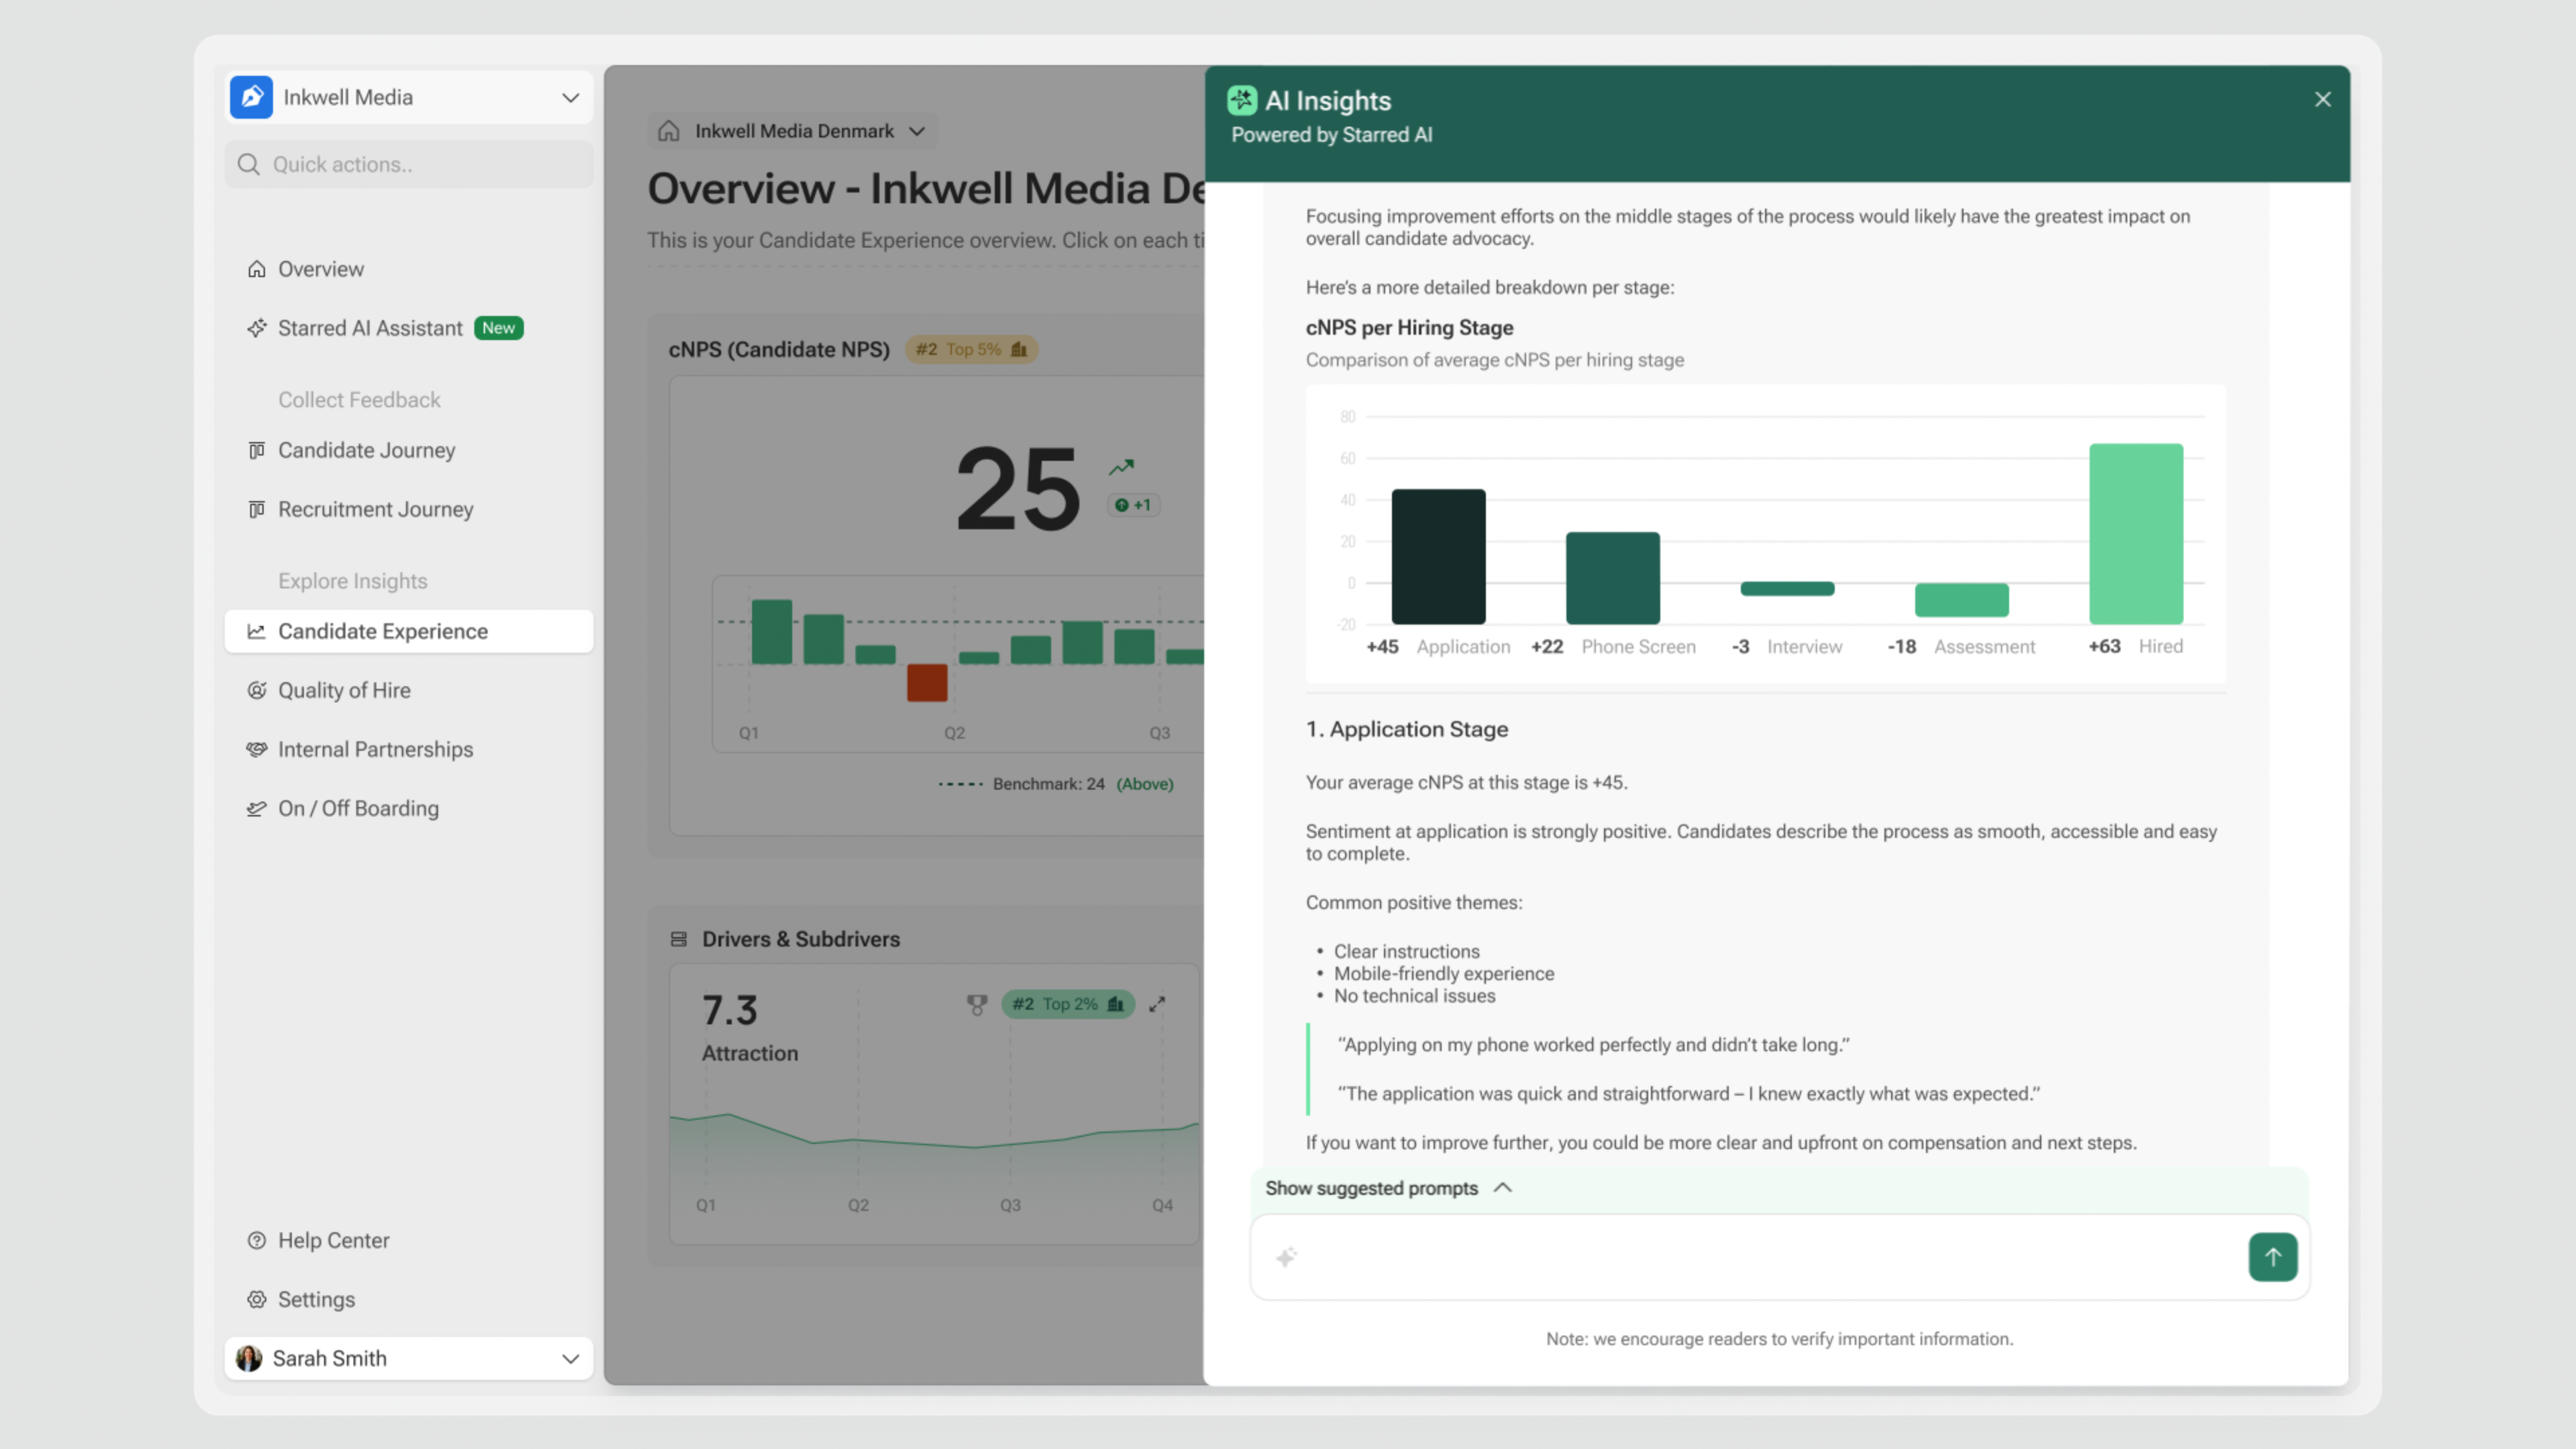Open the Settings page
The width and height of the screenshot is (2576, 1449).
[x=316, y=1299]
